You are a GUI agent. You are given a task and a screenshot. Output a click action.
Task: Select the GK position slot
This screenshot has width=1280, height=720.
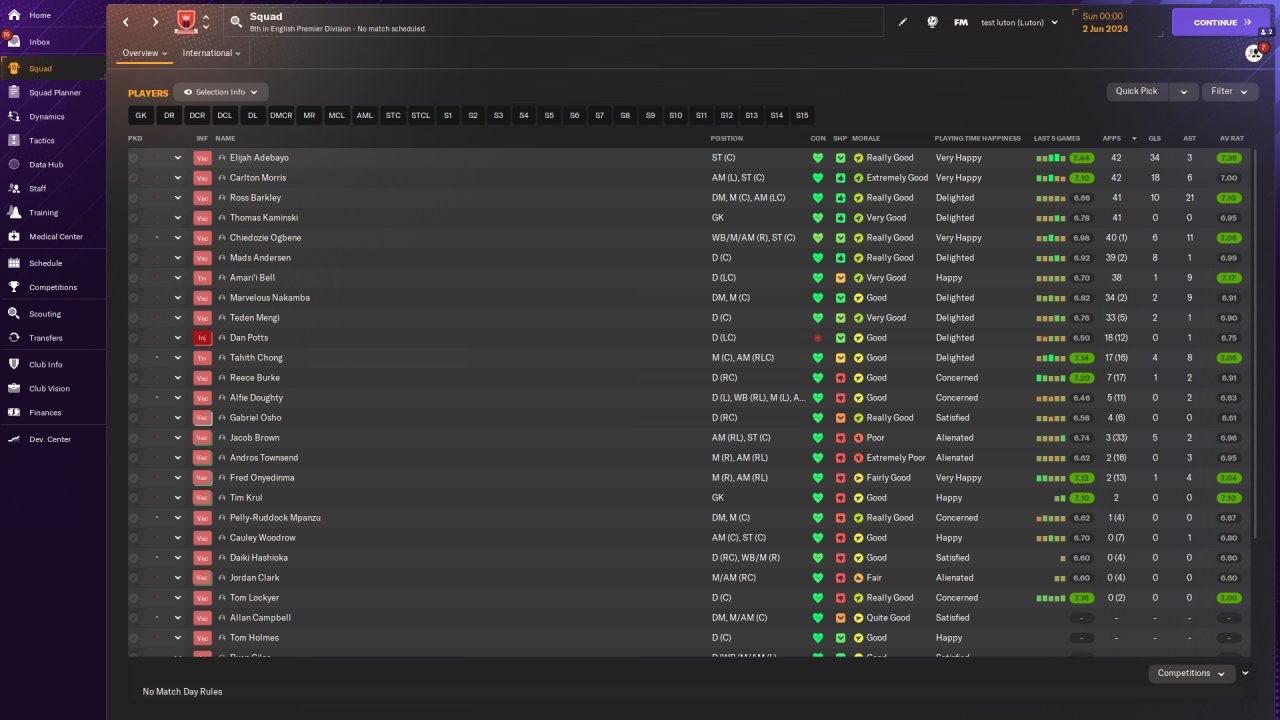click(141, 115)
